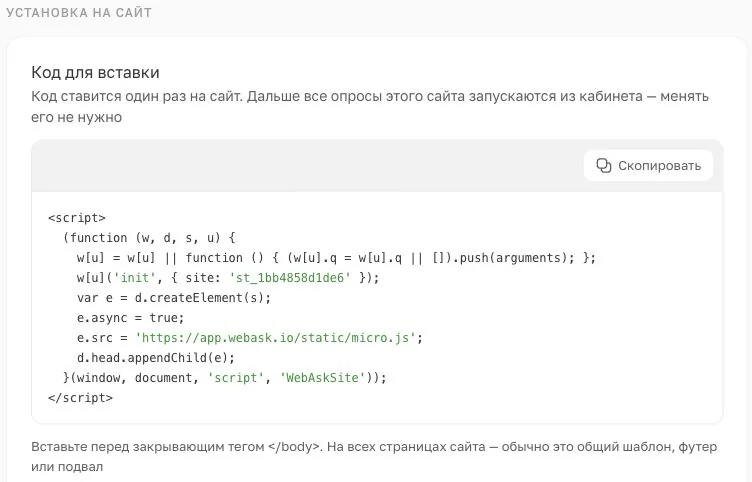The image size is (752, 482).
Task: Click the hint Вставьте перед закрывающим тегом </body>
Action: [x=374, y=457]
